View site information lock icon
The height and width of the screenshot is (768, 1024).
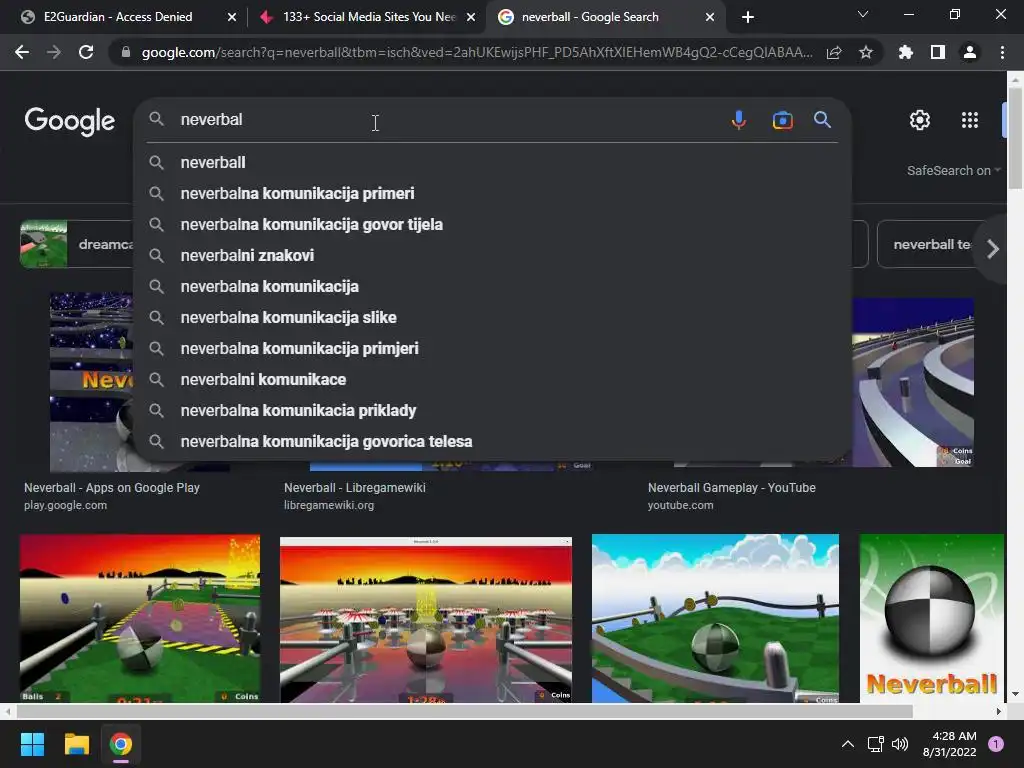[126, 52]
